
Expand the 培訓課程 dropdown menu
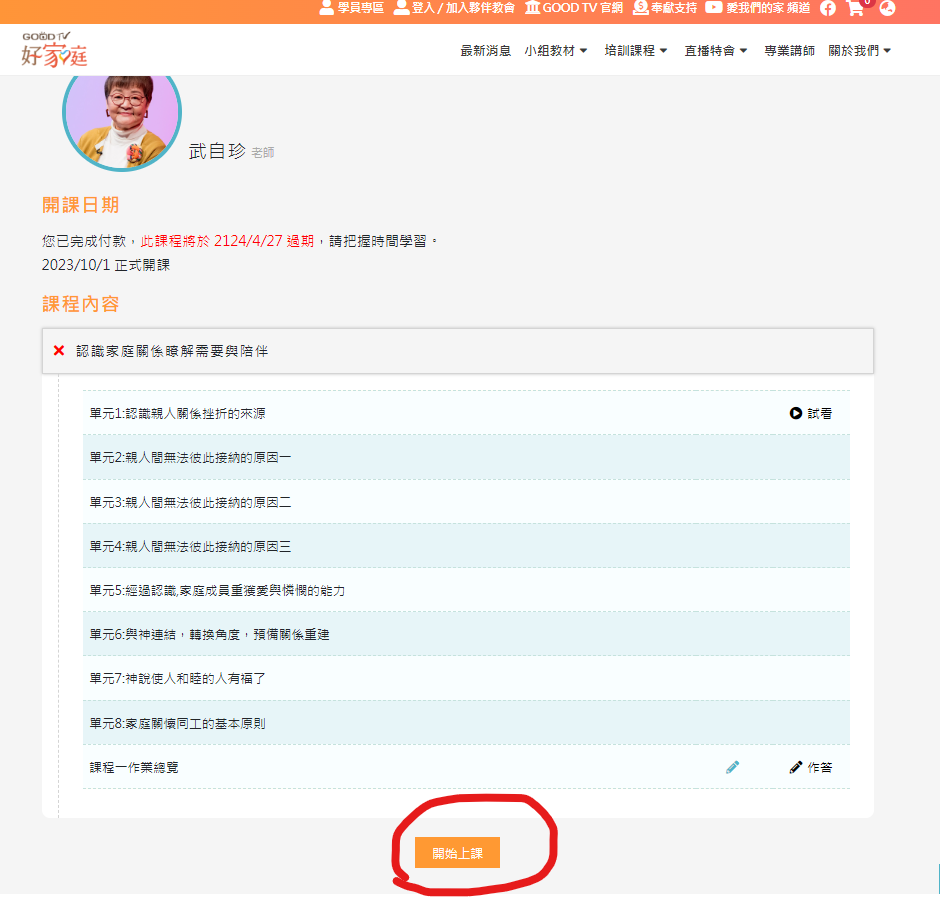point(636,51)
